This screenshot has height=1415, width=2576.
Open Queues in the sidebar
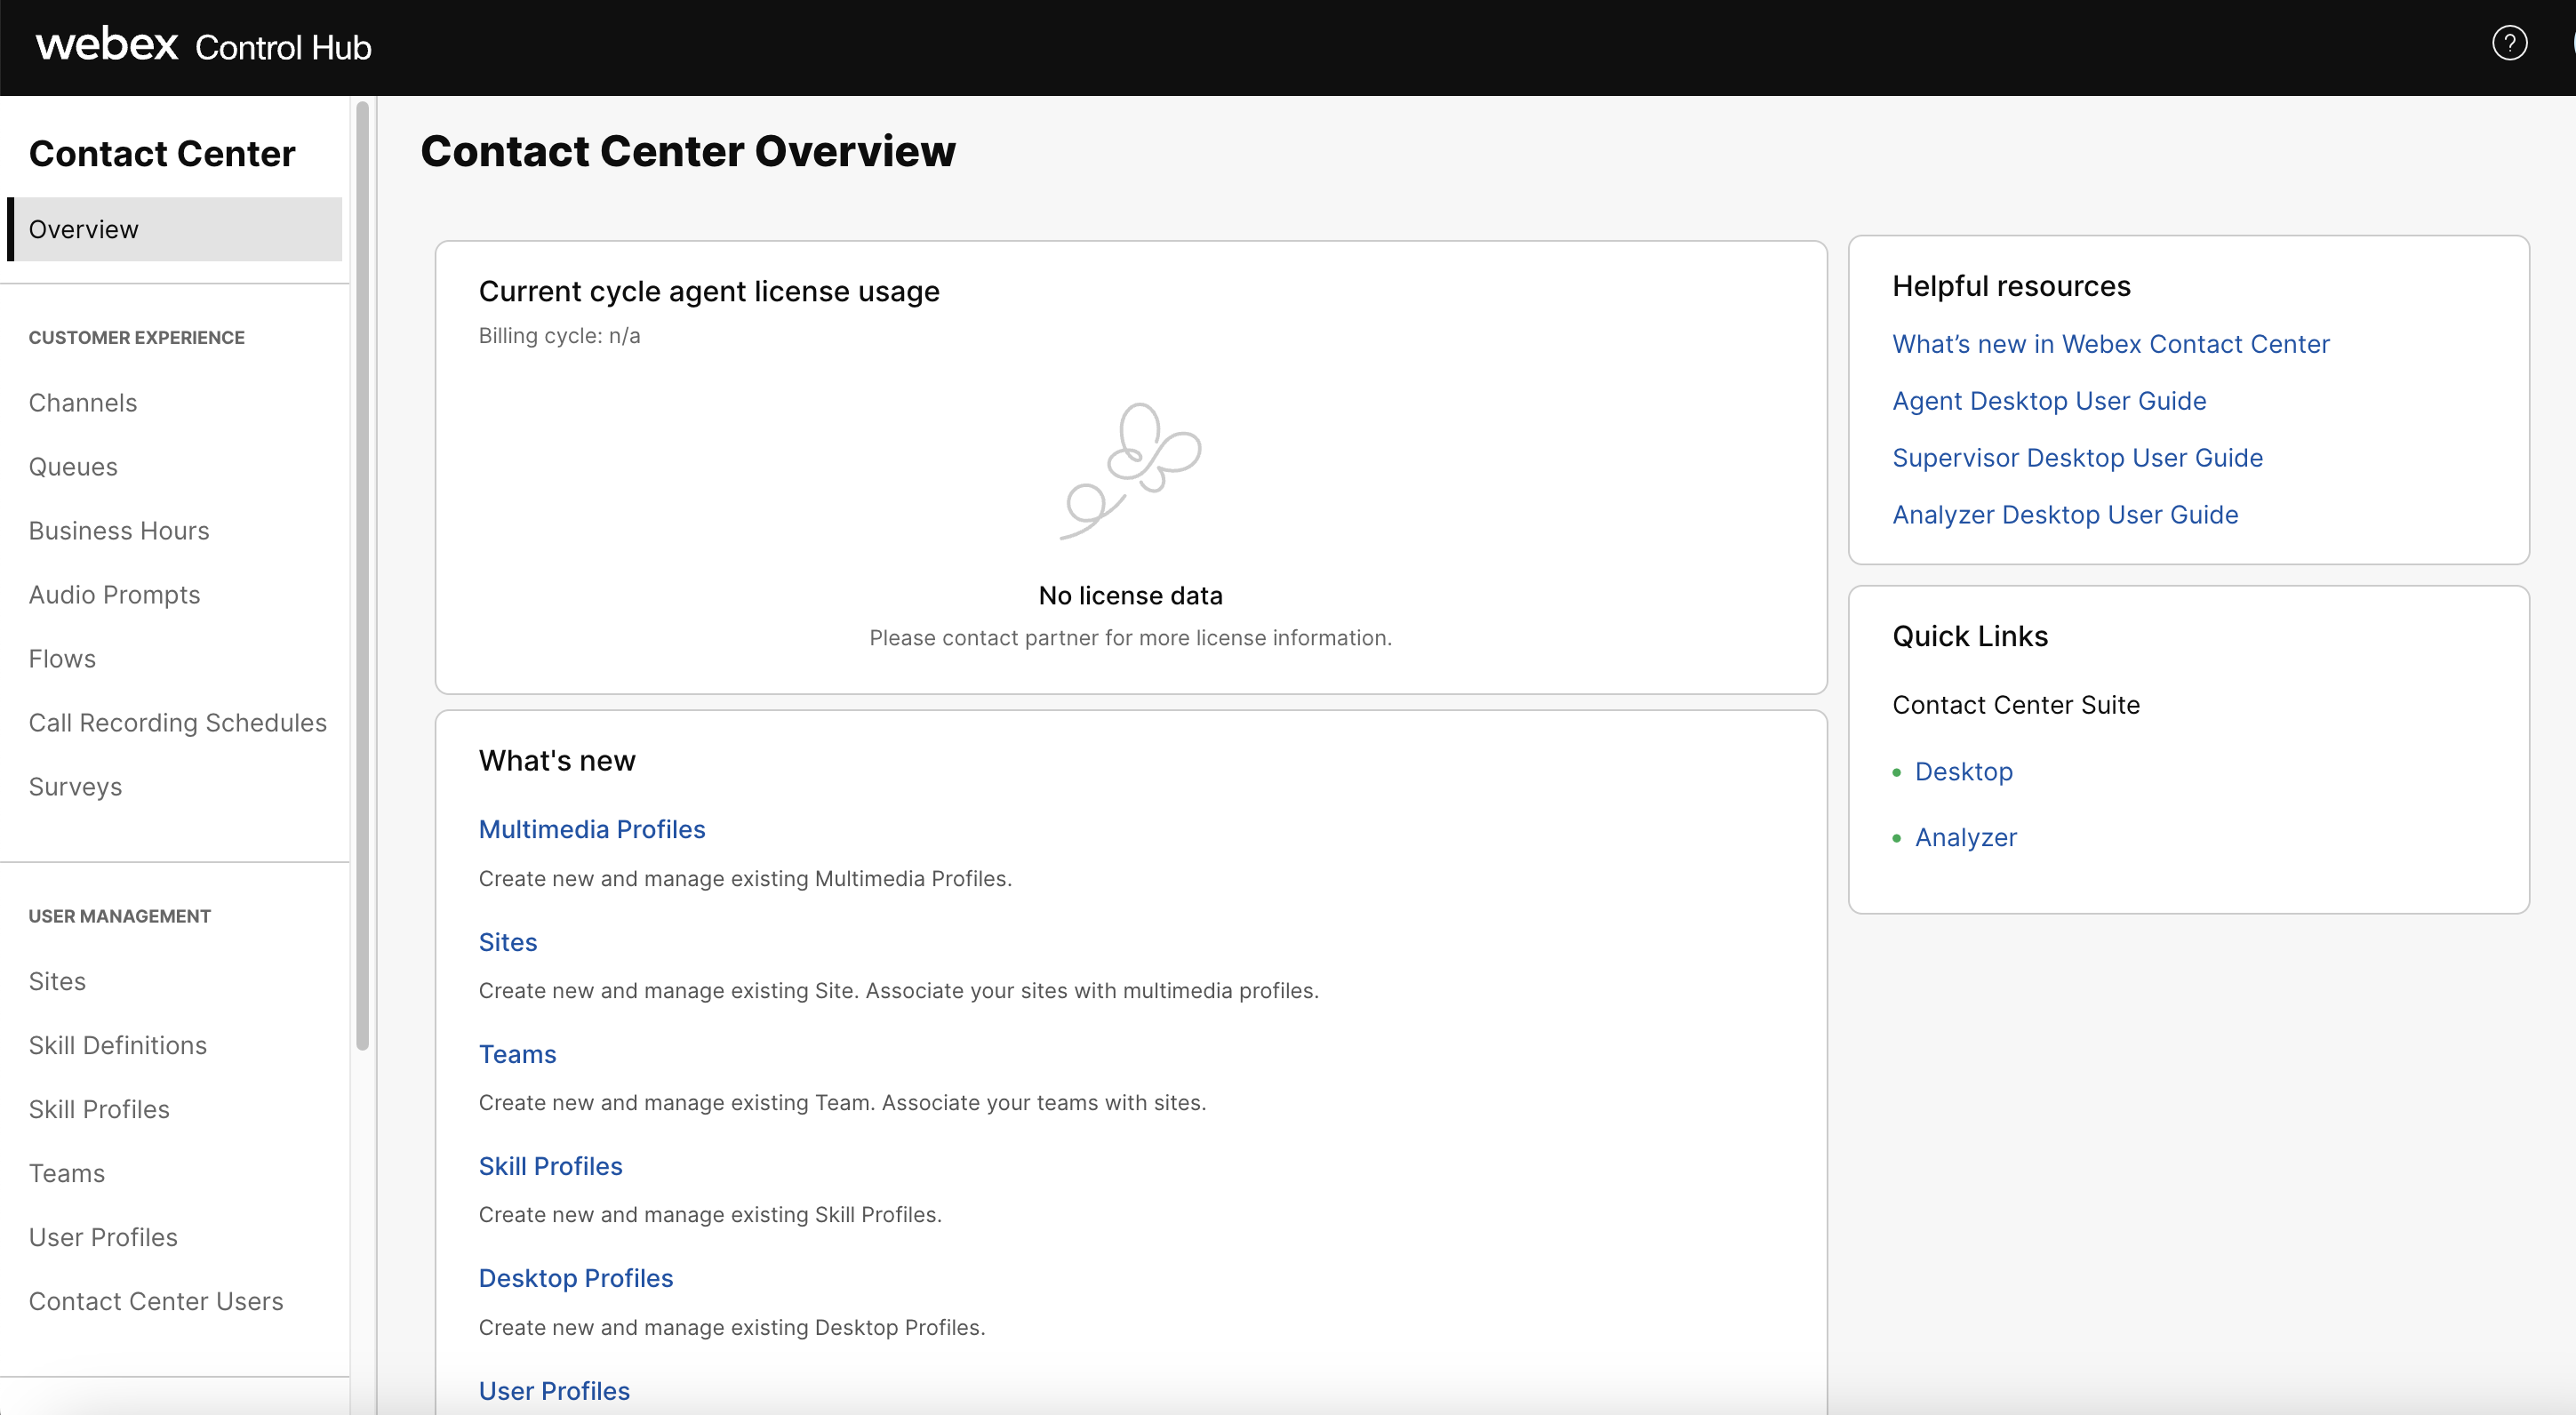[73, 466]
